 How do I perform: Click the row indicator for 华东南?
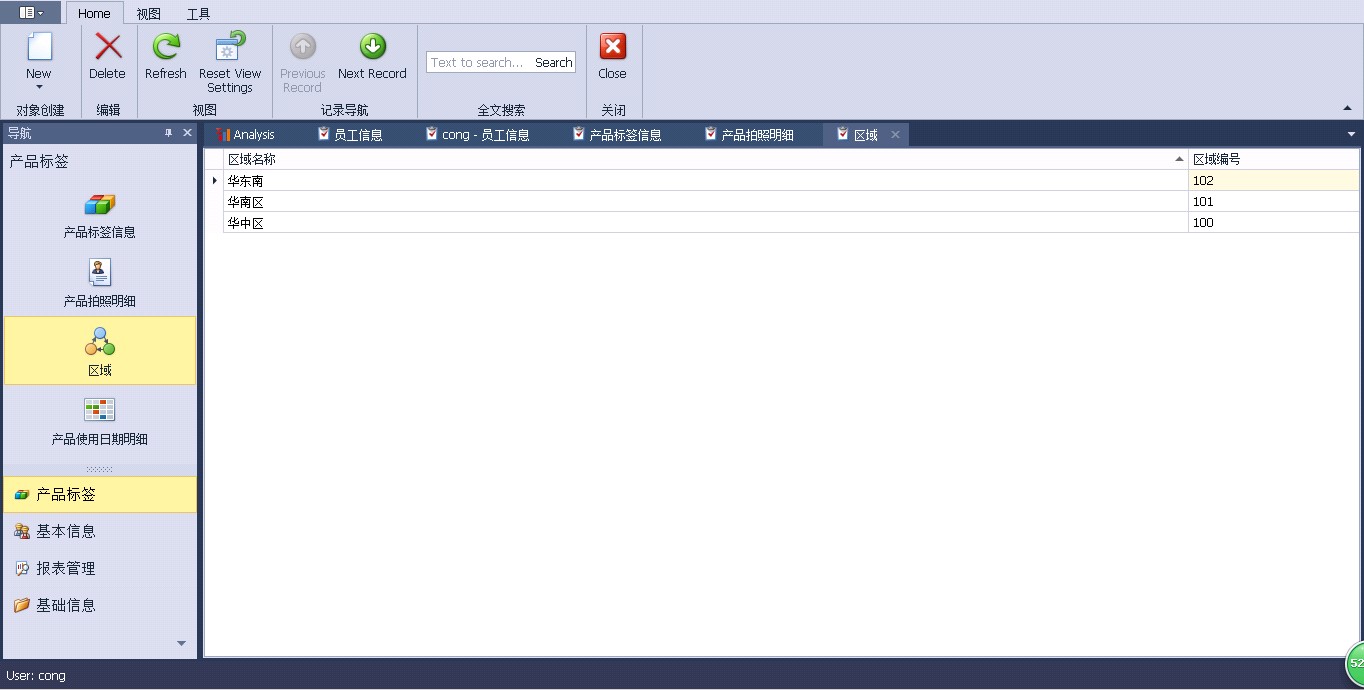[214, 181]
